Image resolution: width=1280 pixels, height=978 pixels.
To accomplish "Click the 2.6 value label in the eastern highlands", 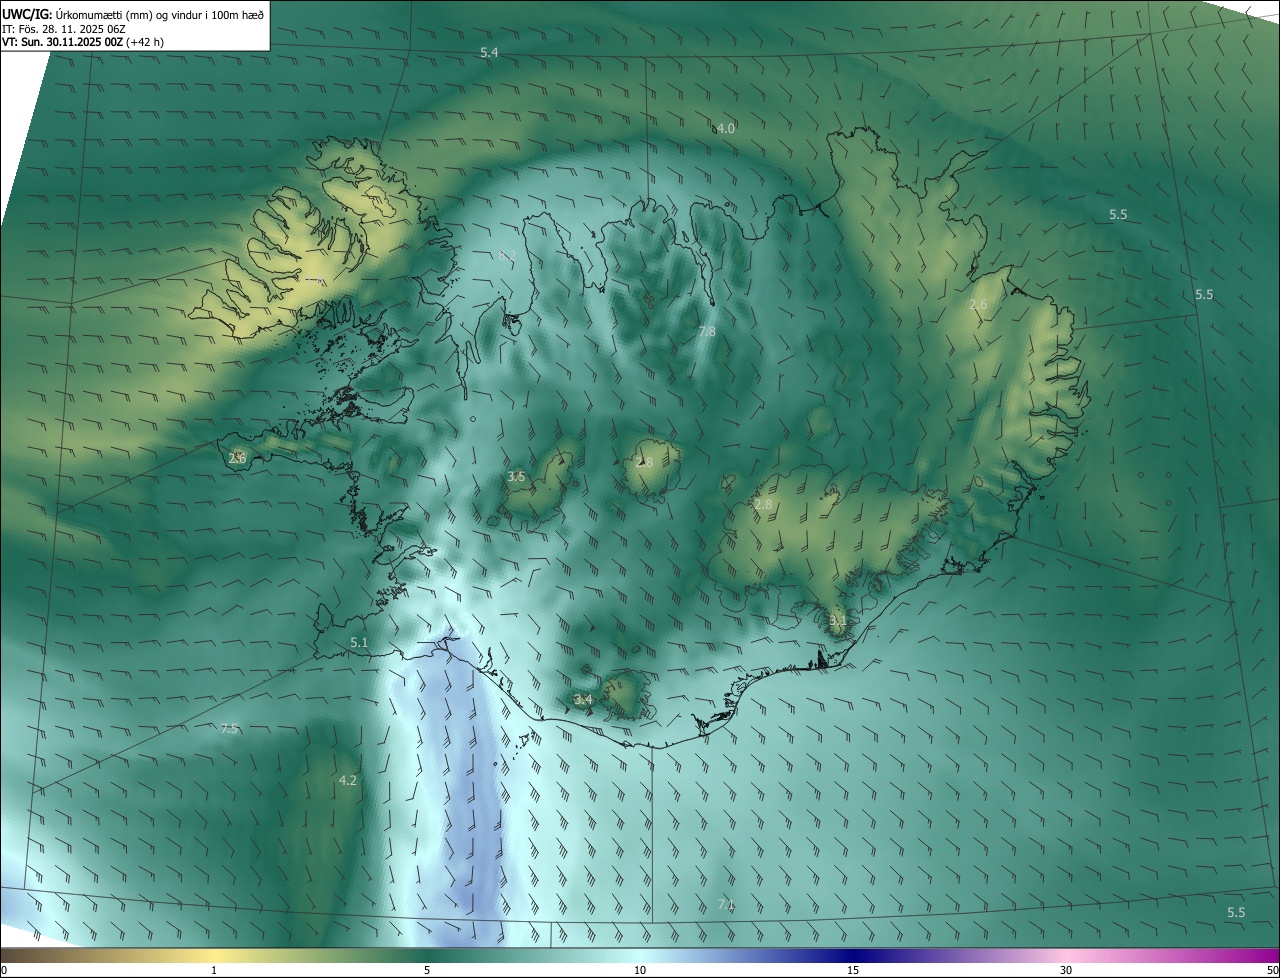I will click(x=979, y=304).
